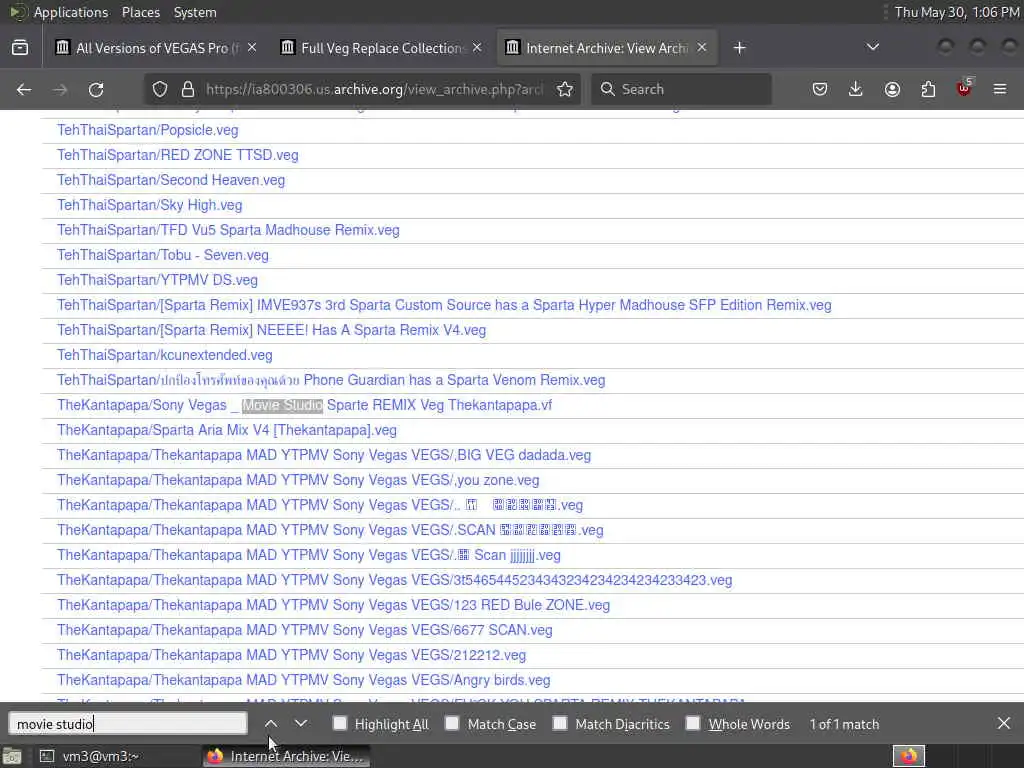Open the Places menu
Image resolution: width=1024 pixels, height=768 pixels.
click(140, 12)
